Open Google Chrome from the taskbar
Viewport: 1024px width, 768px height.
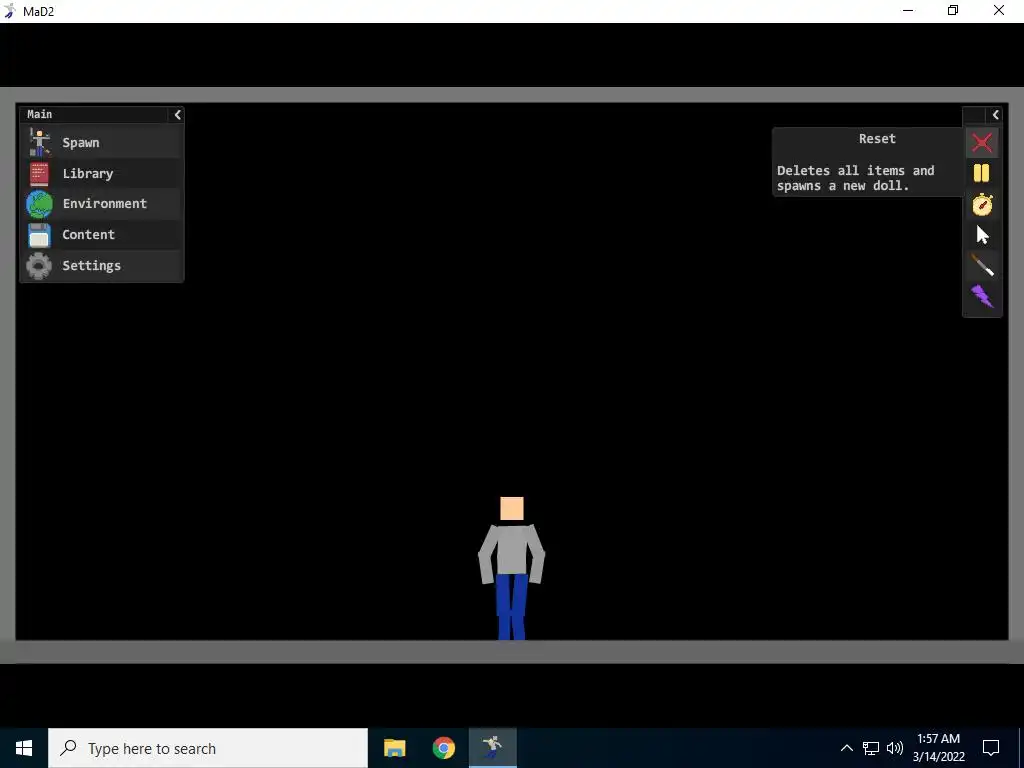coord(443,748)
